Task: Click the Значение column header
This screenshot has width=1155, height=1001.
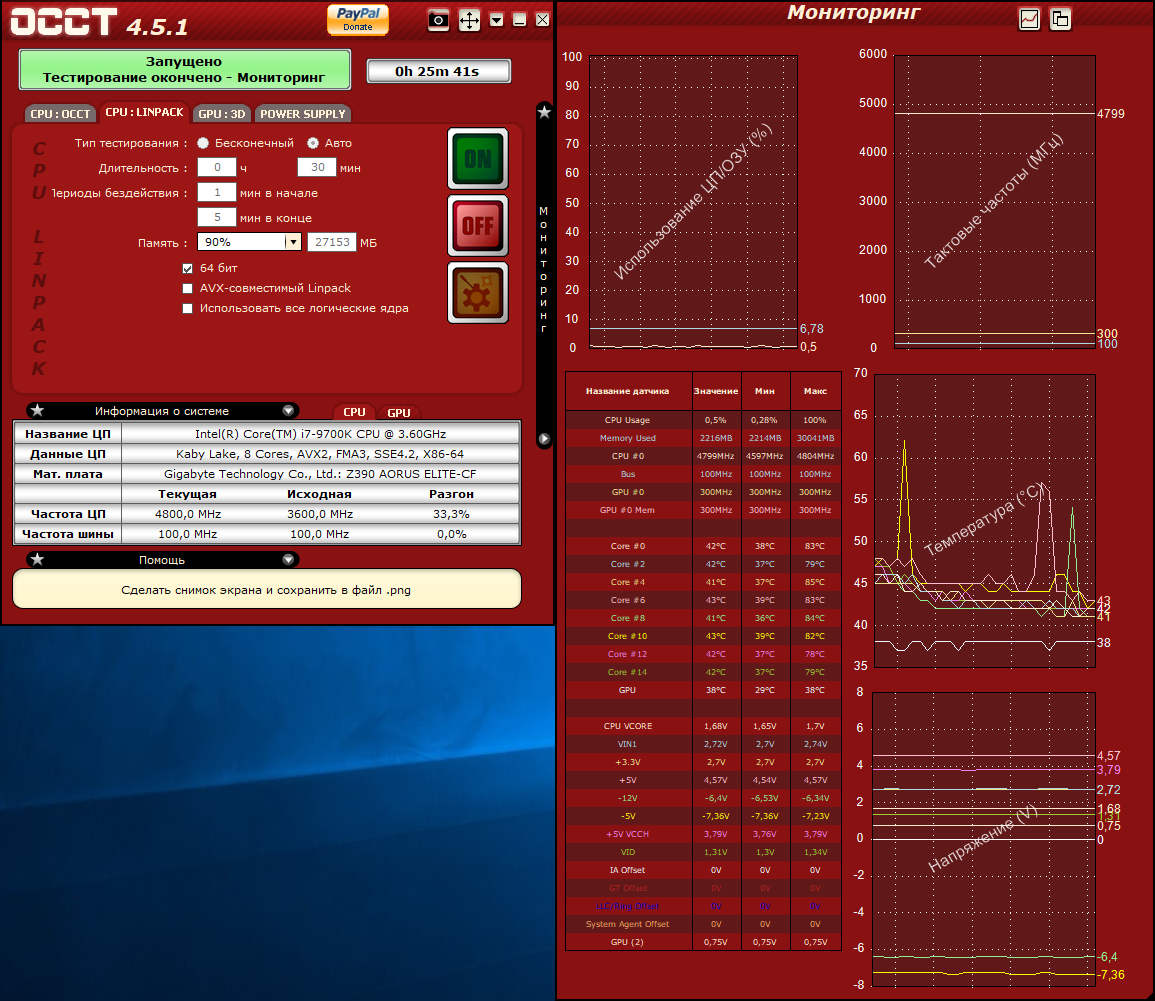Action: (x=716, y=391)
